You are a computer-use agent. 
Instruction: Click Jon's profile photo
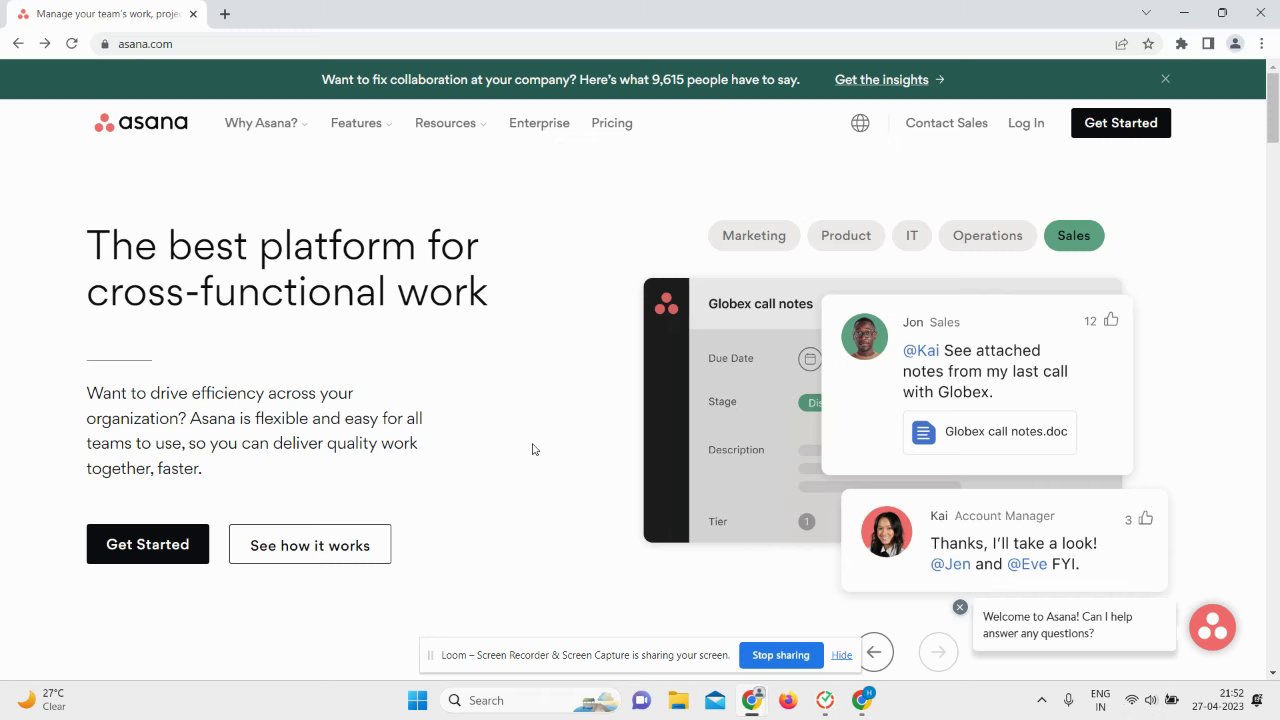865,337
